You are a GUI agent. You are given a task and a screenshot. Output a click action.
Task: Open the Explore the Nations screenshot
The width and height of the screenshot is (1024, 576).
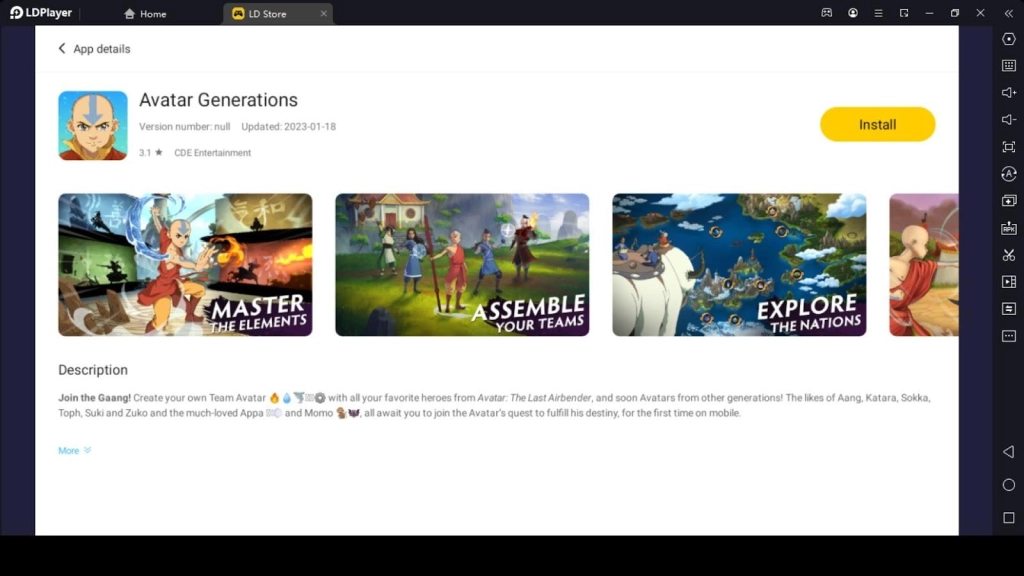click(739, 265)
